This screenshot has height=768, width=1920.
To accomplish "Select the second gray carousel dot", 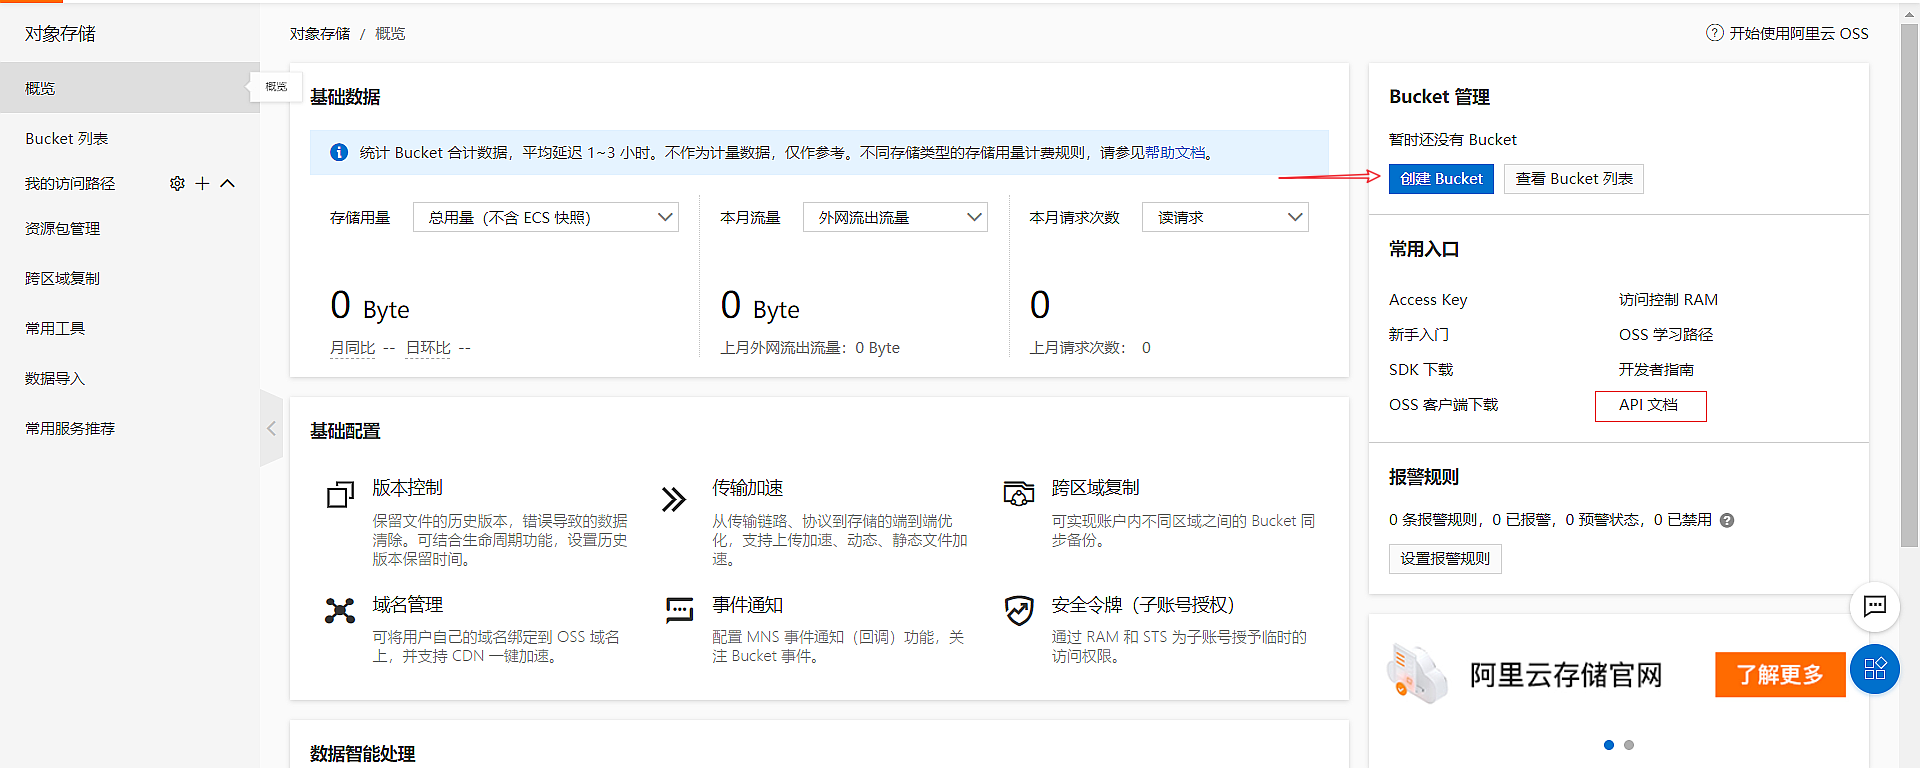I will (1629, 745).
